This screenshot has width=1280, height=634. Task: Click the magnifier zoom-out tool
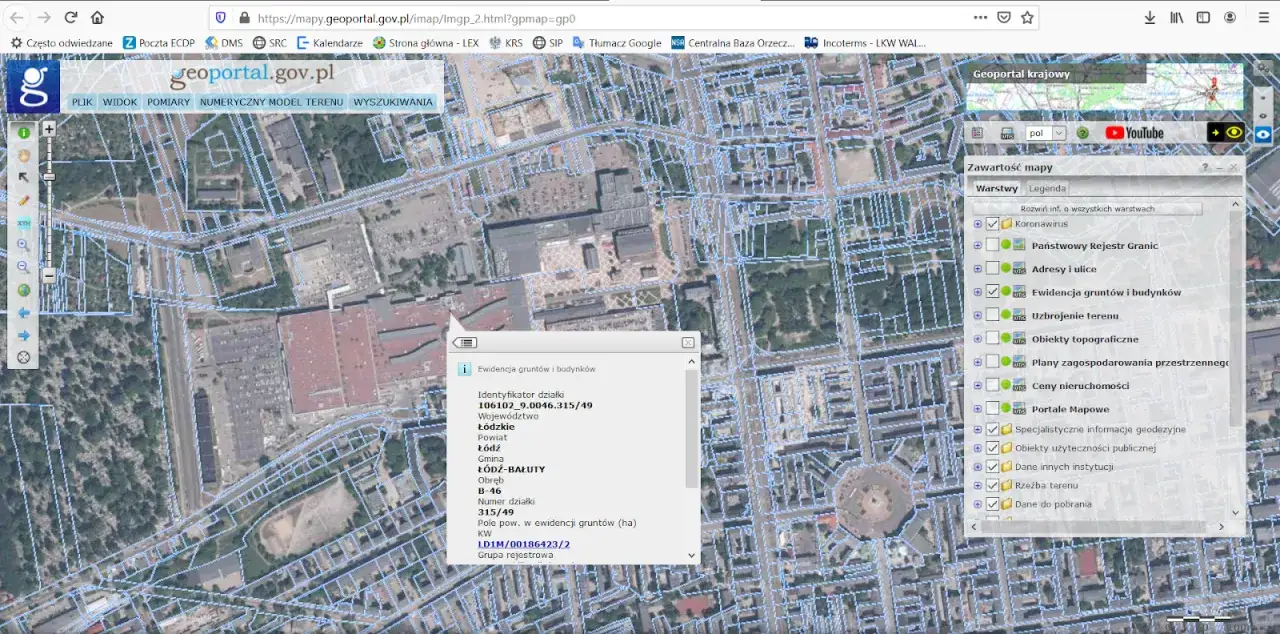point(23,267)
